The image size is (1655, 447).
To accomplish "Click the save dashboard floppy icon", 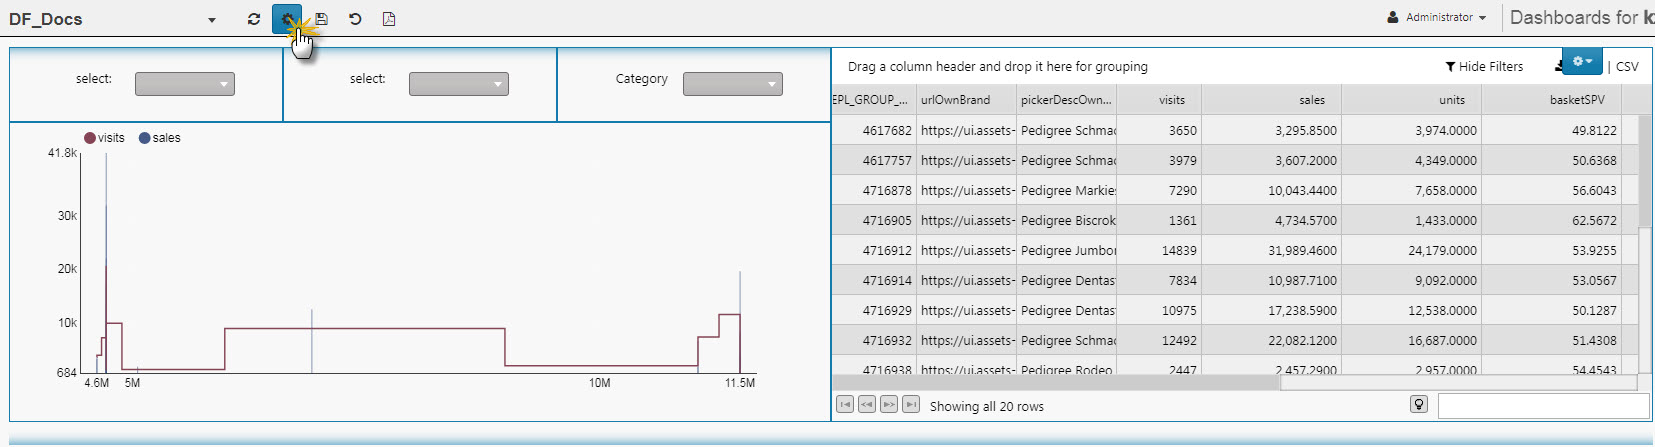I will point(322,19).
